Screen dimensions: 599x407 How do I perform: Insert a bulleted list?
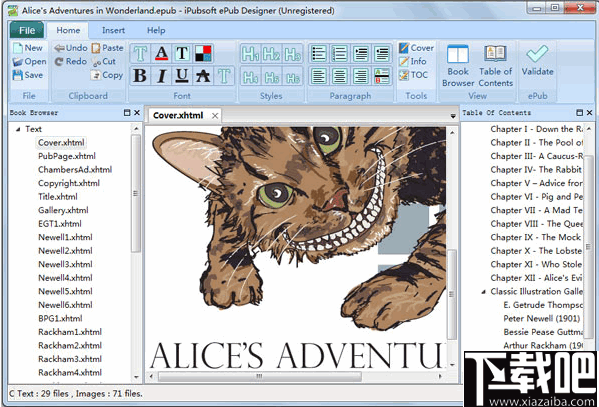point(319,54)
